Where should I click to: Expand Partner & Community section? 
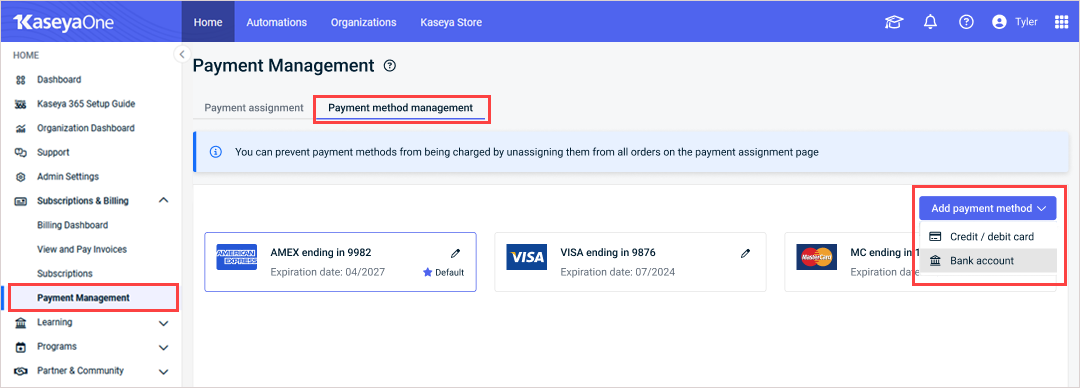click(163, 371)
